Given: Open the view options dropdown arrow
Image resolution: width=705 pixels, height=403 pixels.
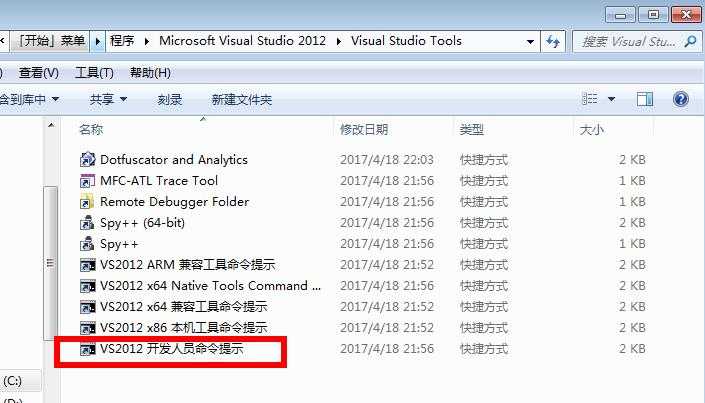Looking at the screenshot, I should point(611,99).
